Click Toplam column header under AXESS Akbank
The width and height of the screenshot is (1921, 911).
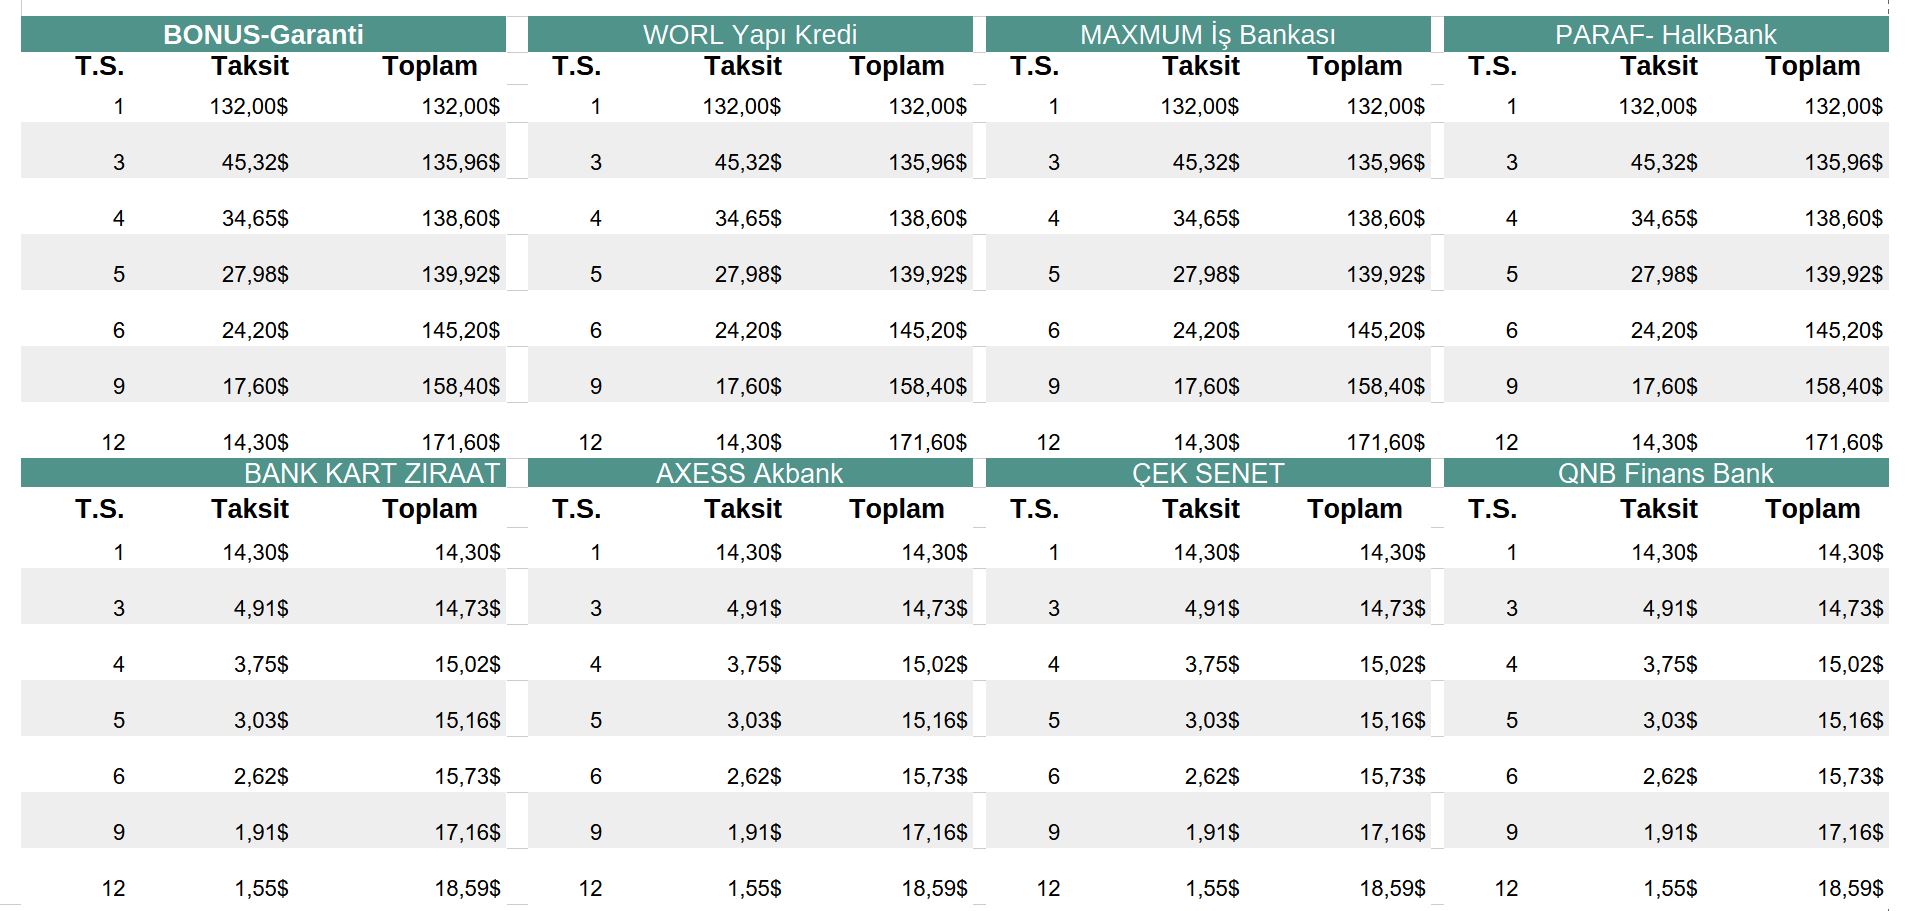[x=897, y=509]
